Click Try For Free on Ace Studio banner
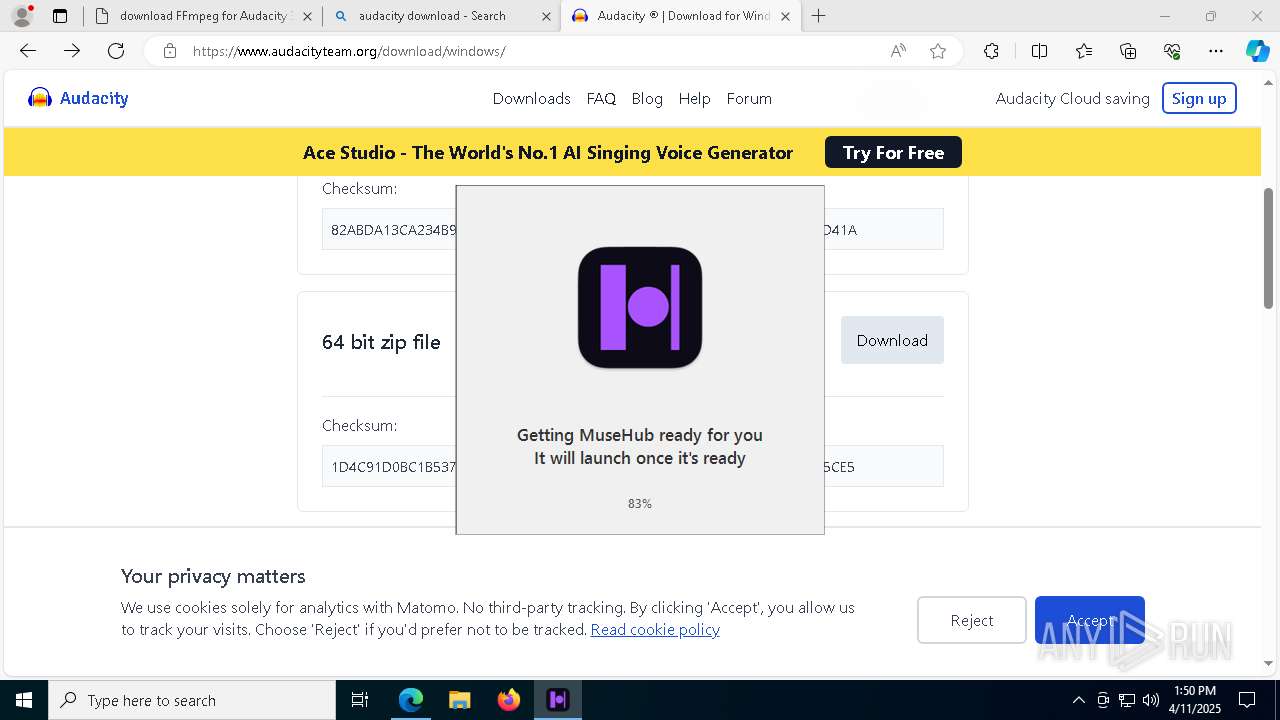The height and width of the screenshot is (720, 1280). point(893,152)
